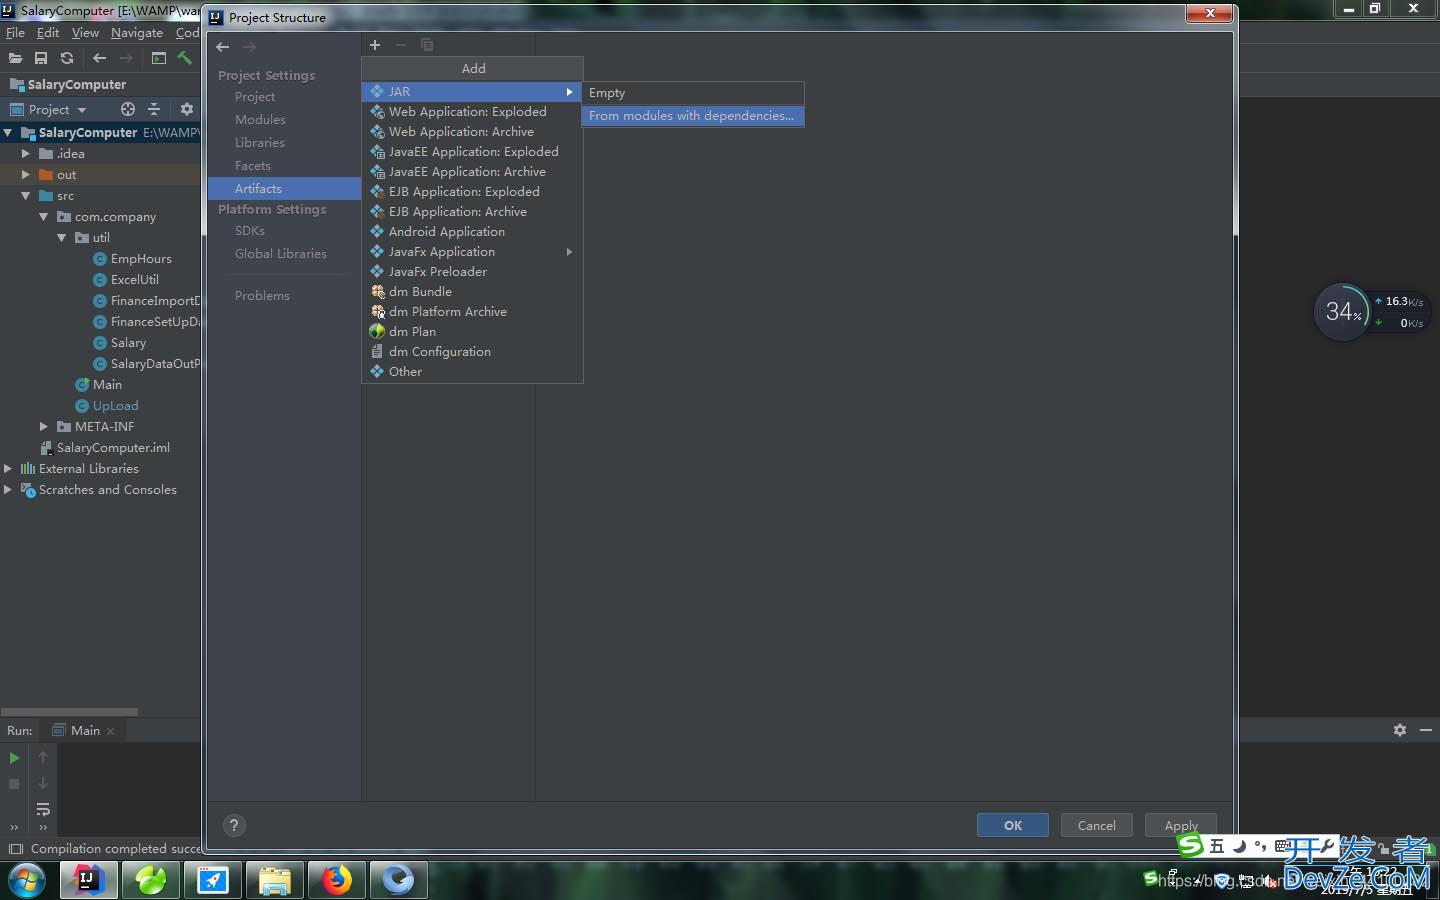The image size is (1440, 900).
Task: Select dm Platform Archive entry
Action: (472, 311)
